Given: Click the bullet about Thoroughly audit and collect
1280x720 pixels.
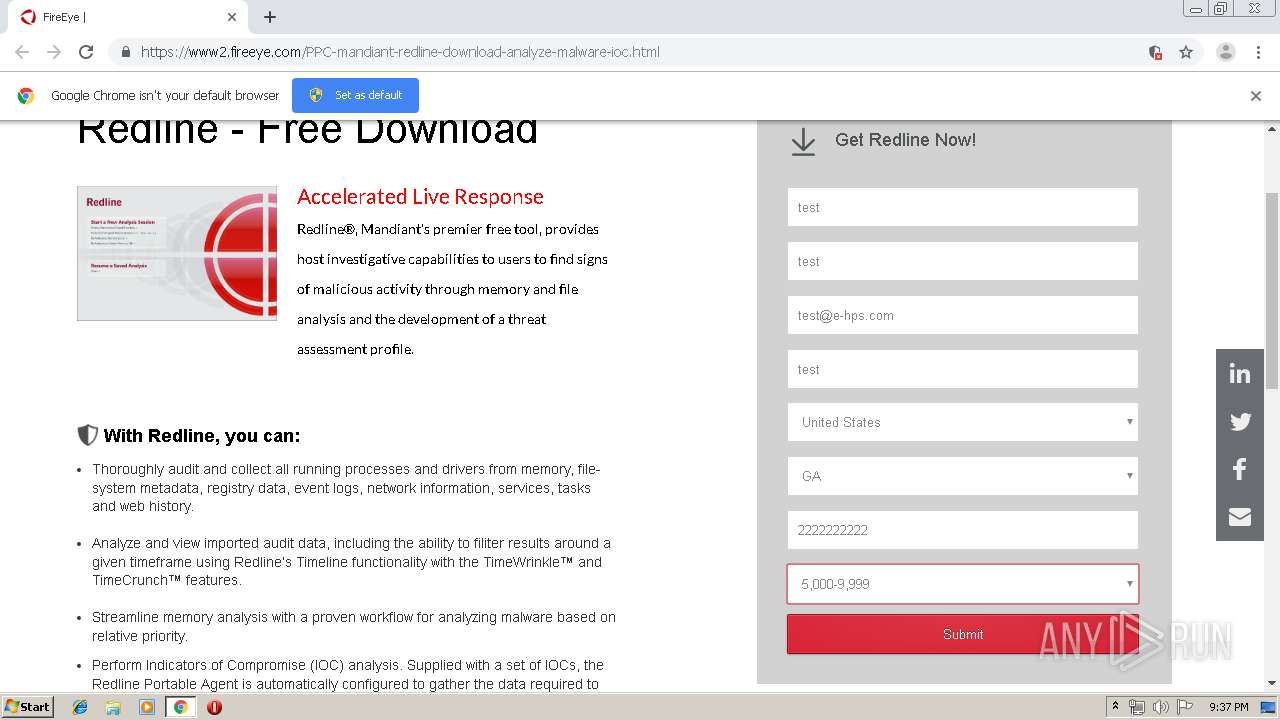Looking at the screenshot, I should tap(346, 488).
